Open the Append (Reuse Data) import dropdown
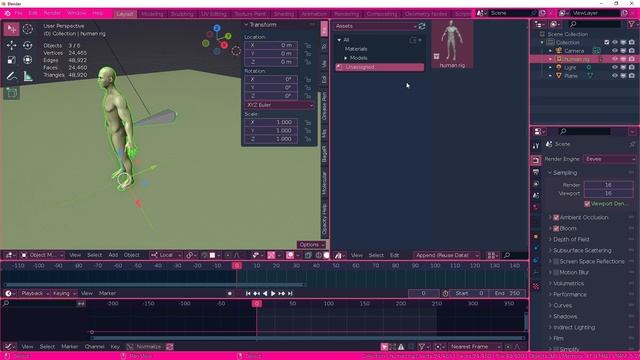The height and width of the screenshot is (360, 640). [x=447, y=255]
